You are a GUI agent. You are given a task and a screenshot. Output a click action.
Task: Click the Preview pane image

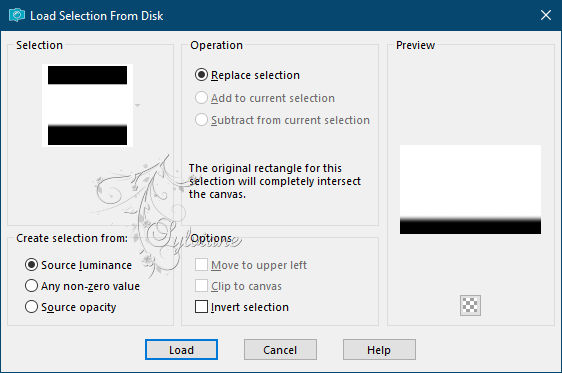[x=470, y=190]
